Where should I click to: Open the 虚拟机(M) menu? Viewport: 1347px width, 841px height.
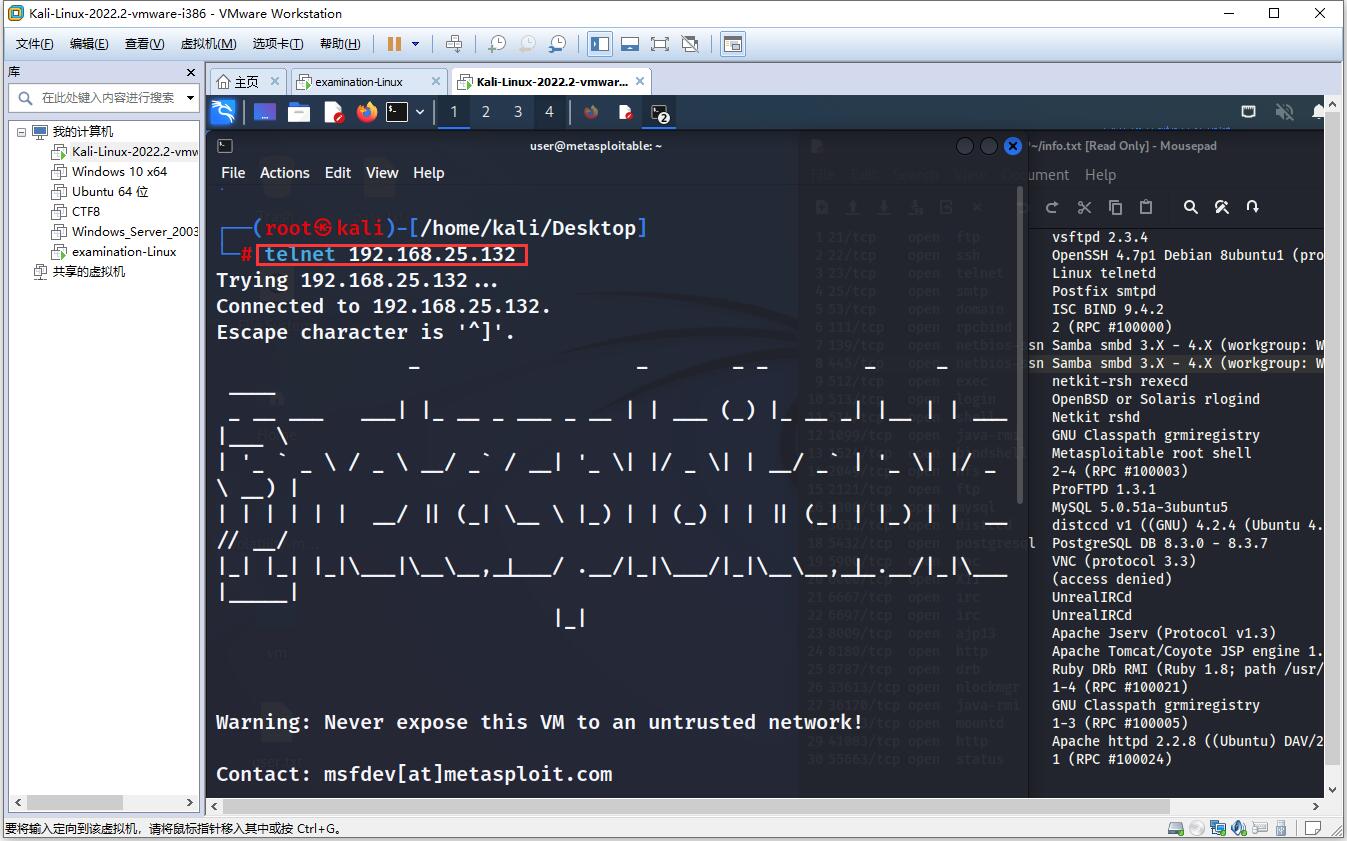point(208,44)
